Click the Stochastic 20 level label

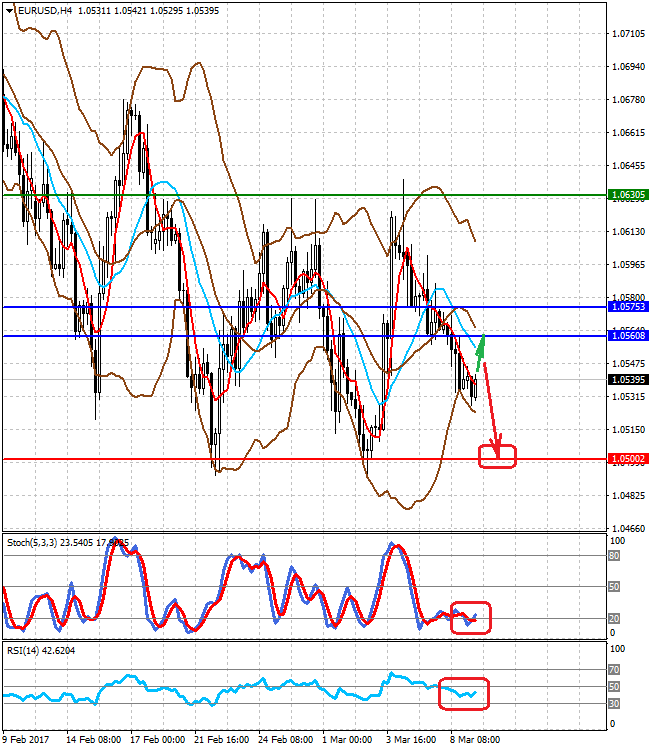614,618
